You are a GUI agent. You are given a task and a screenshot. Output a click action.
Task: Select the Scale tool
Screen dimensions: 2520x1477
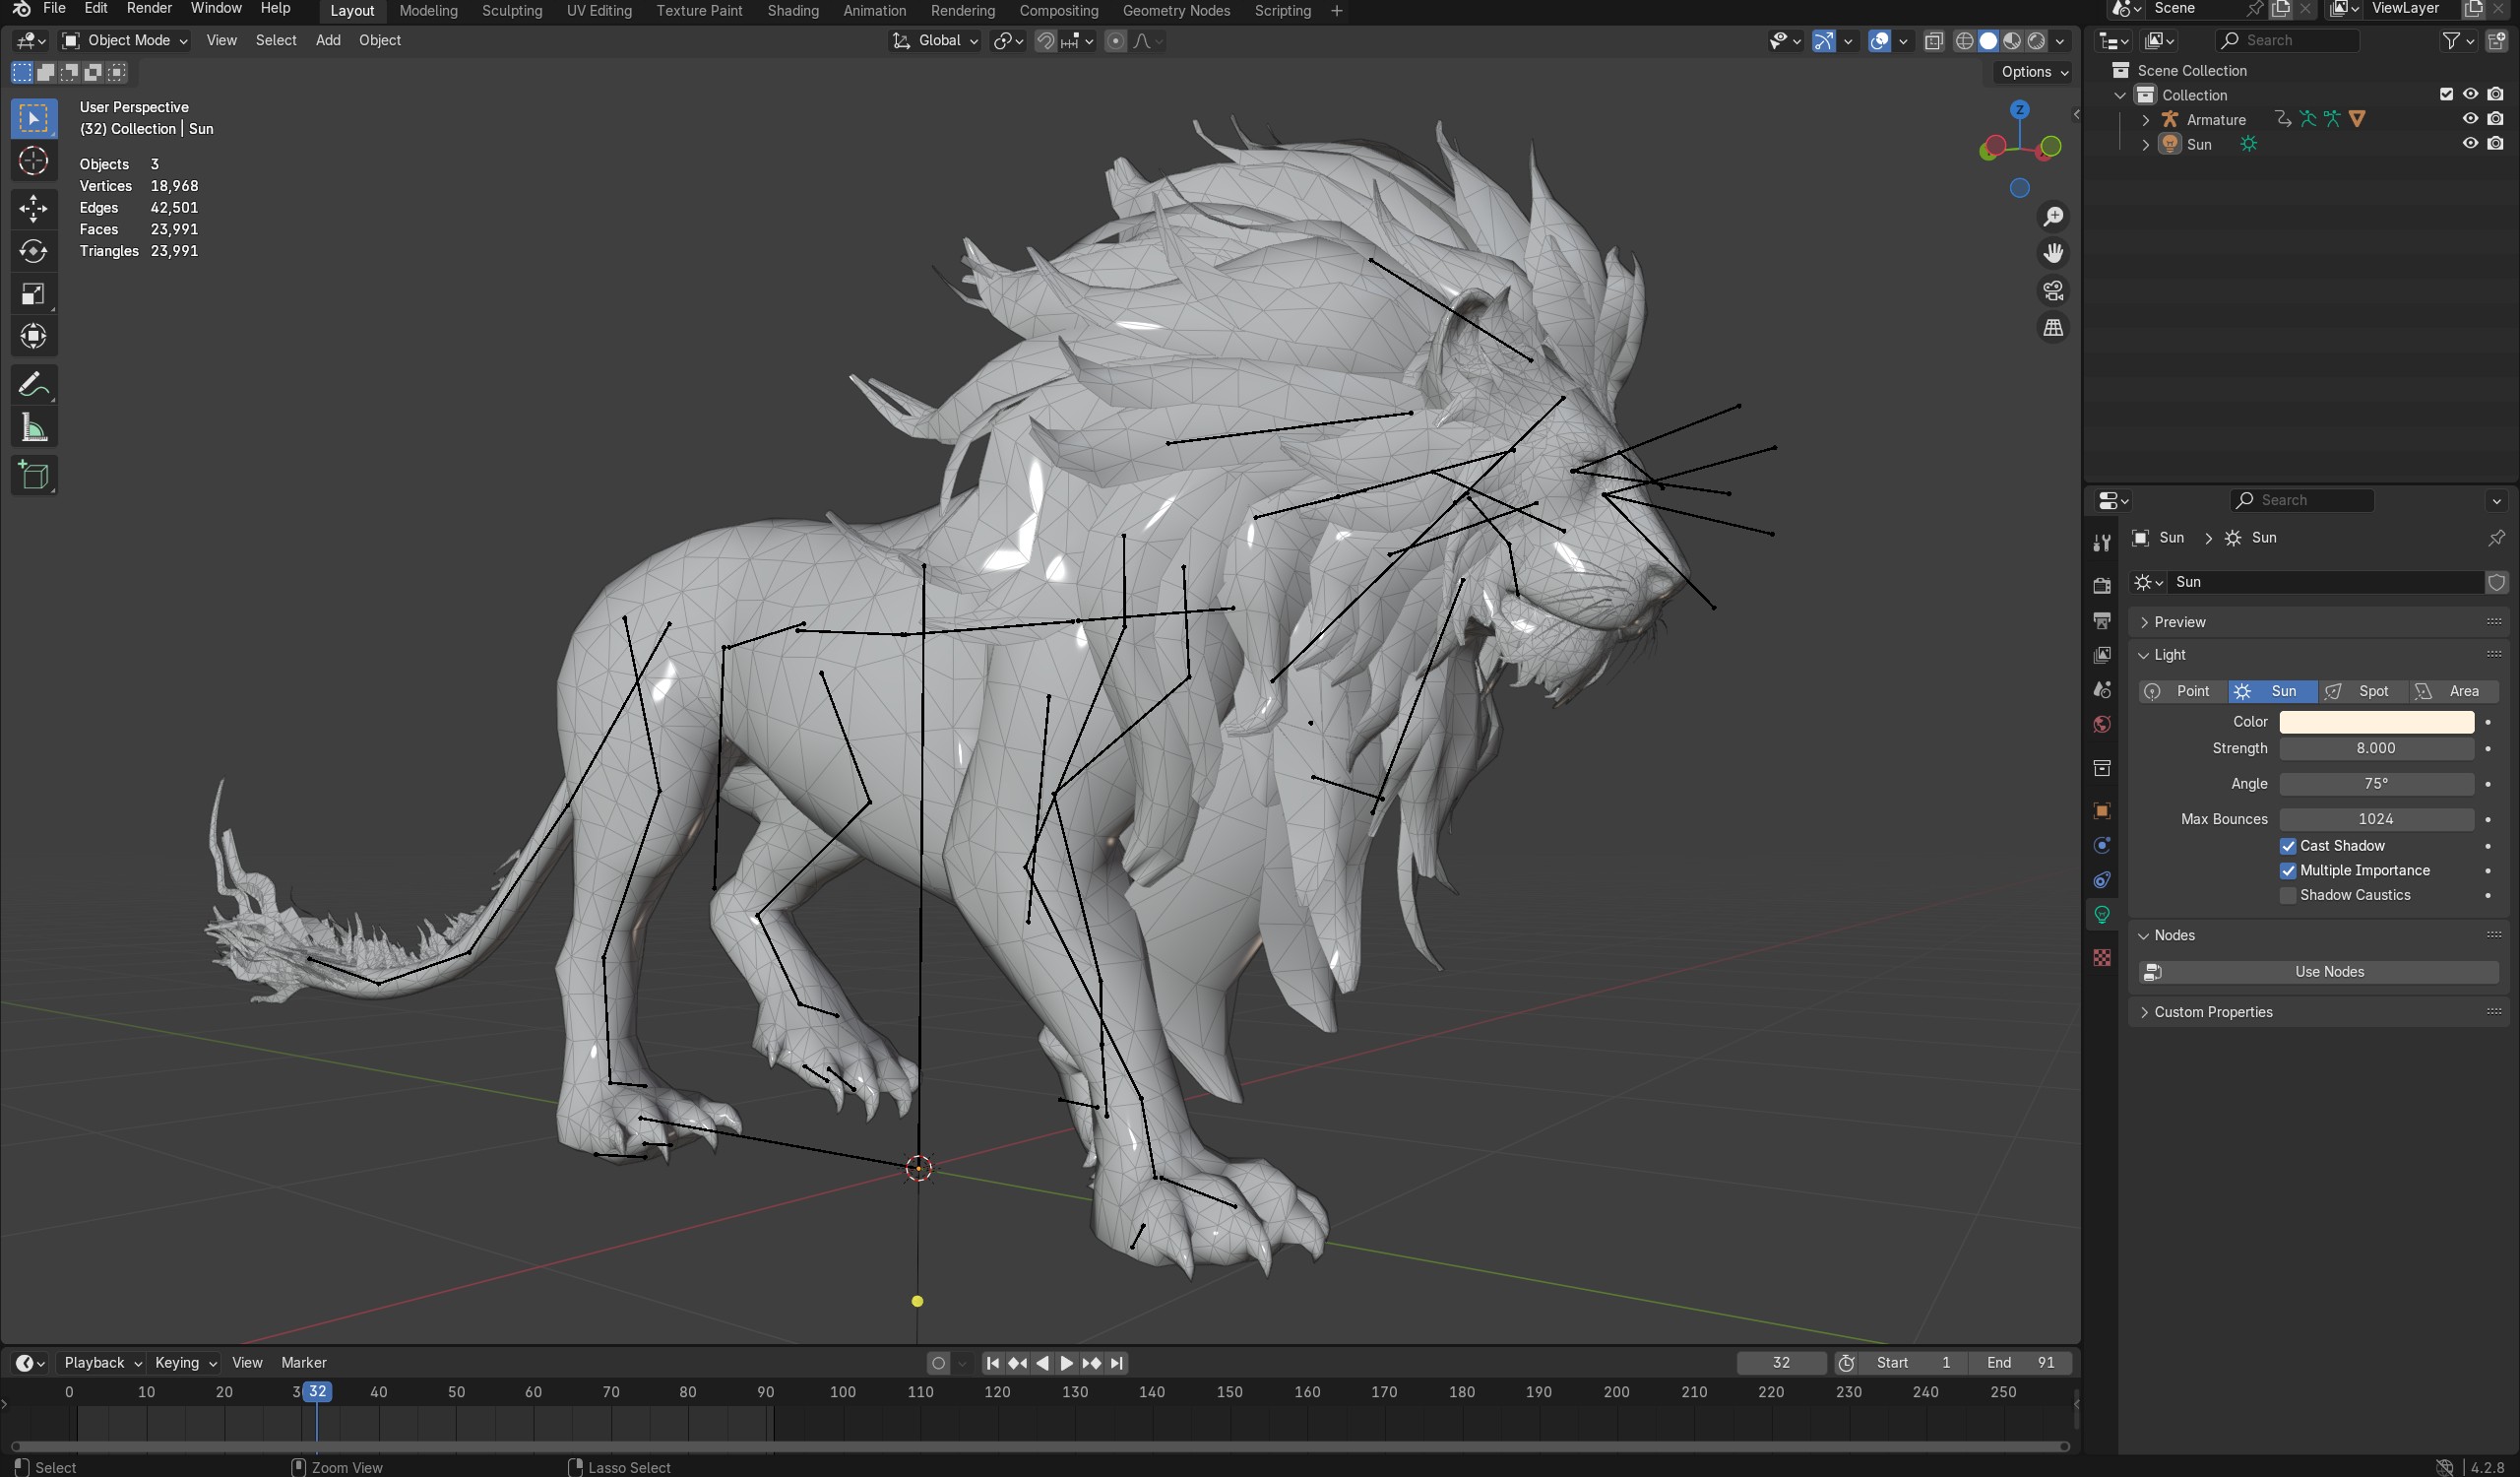pos(33,294)
